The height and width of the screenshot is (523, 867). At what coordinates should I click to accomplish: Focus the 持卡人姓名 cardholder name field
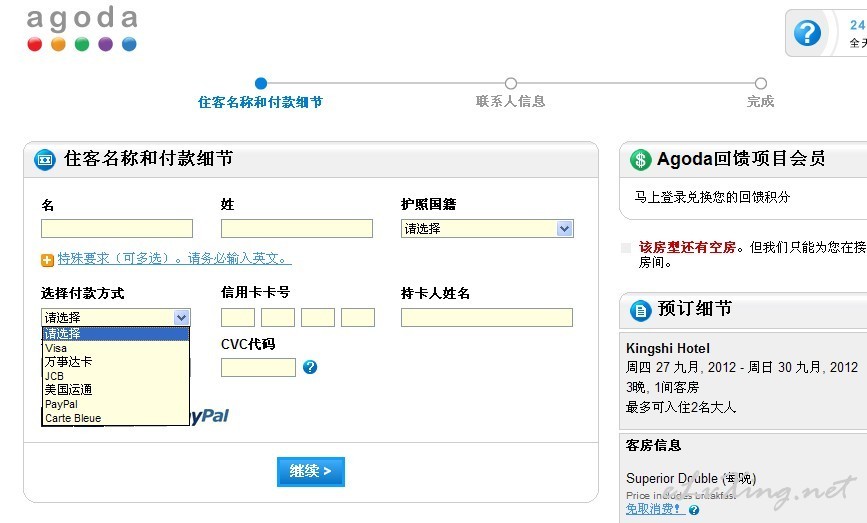tap(487, 317)
